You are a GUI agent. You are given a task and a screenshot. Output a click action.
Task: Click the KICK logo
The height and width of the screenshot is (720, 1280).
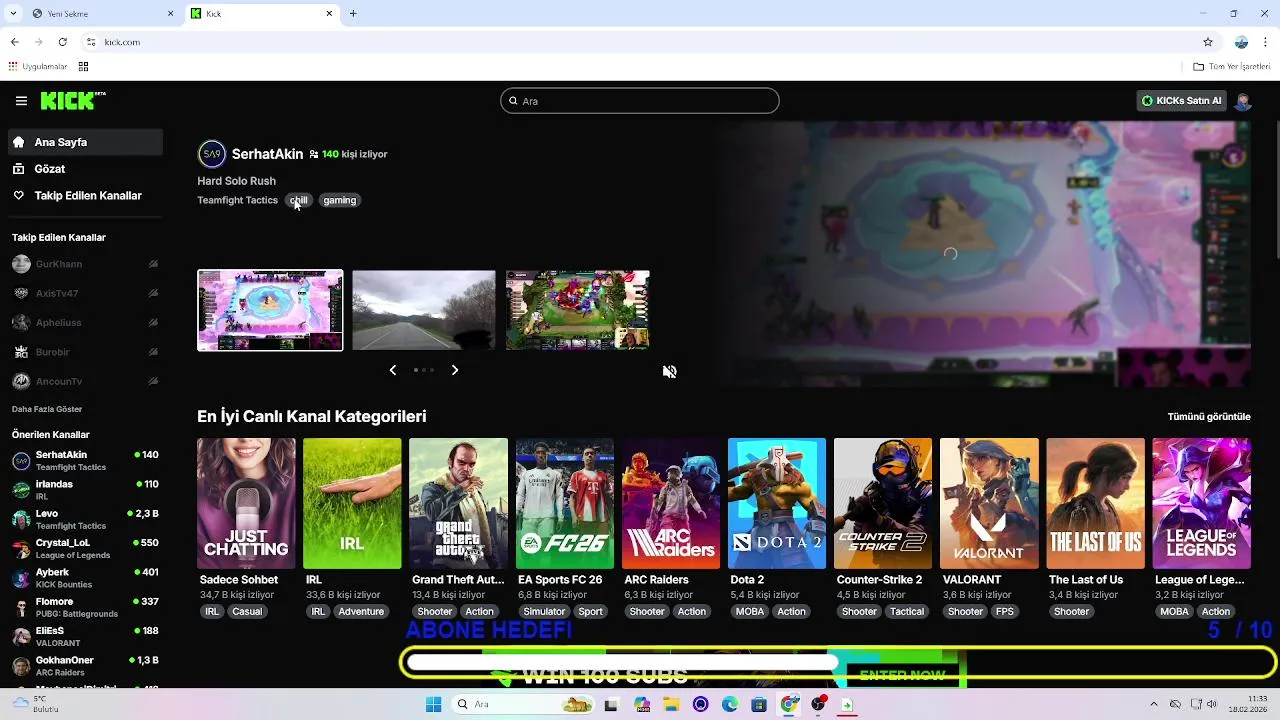[x=72, y=100]
